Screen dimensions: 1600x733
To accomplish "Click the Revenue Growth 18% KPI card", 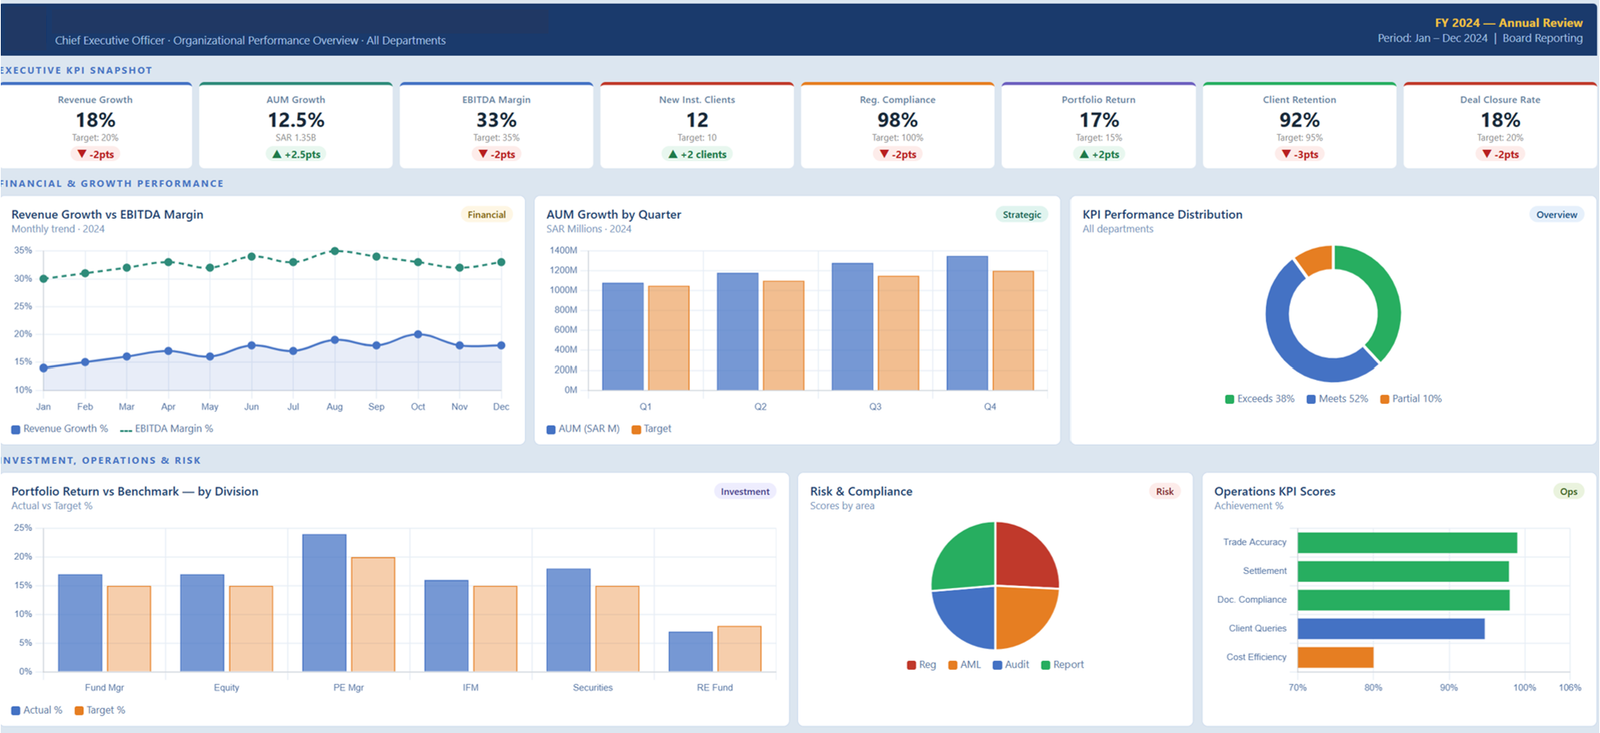I will [96, 125].
